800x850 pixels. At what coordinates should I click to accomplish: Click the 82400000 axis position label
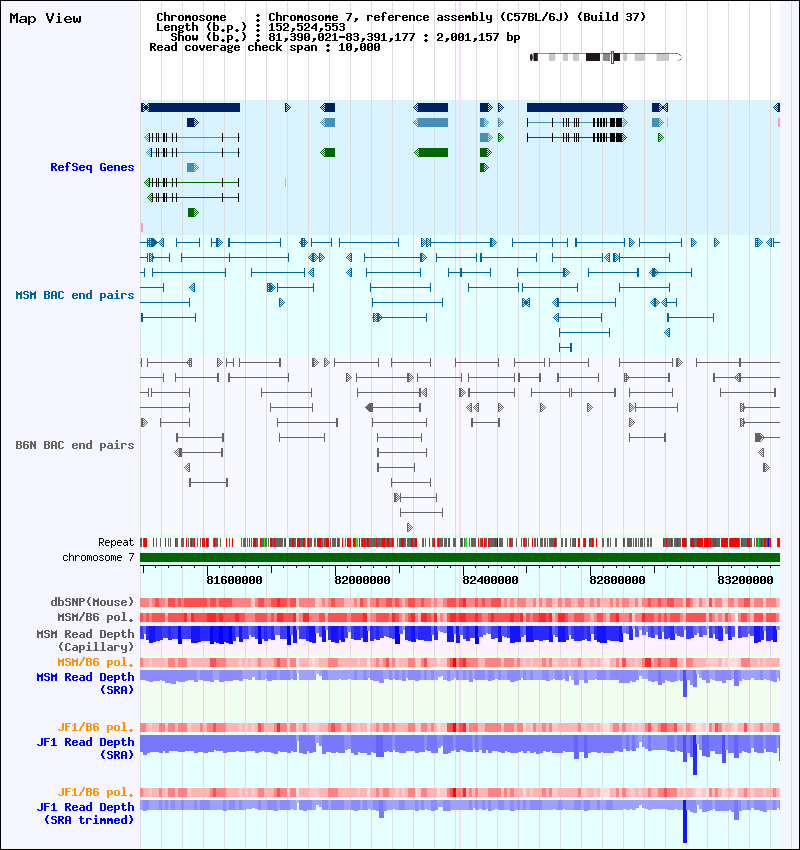pos(490,580)
